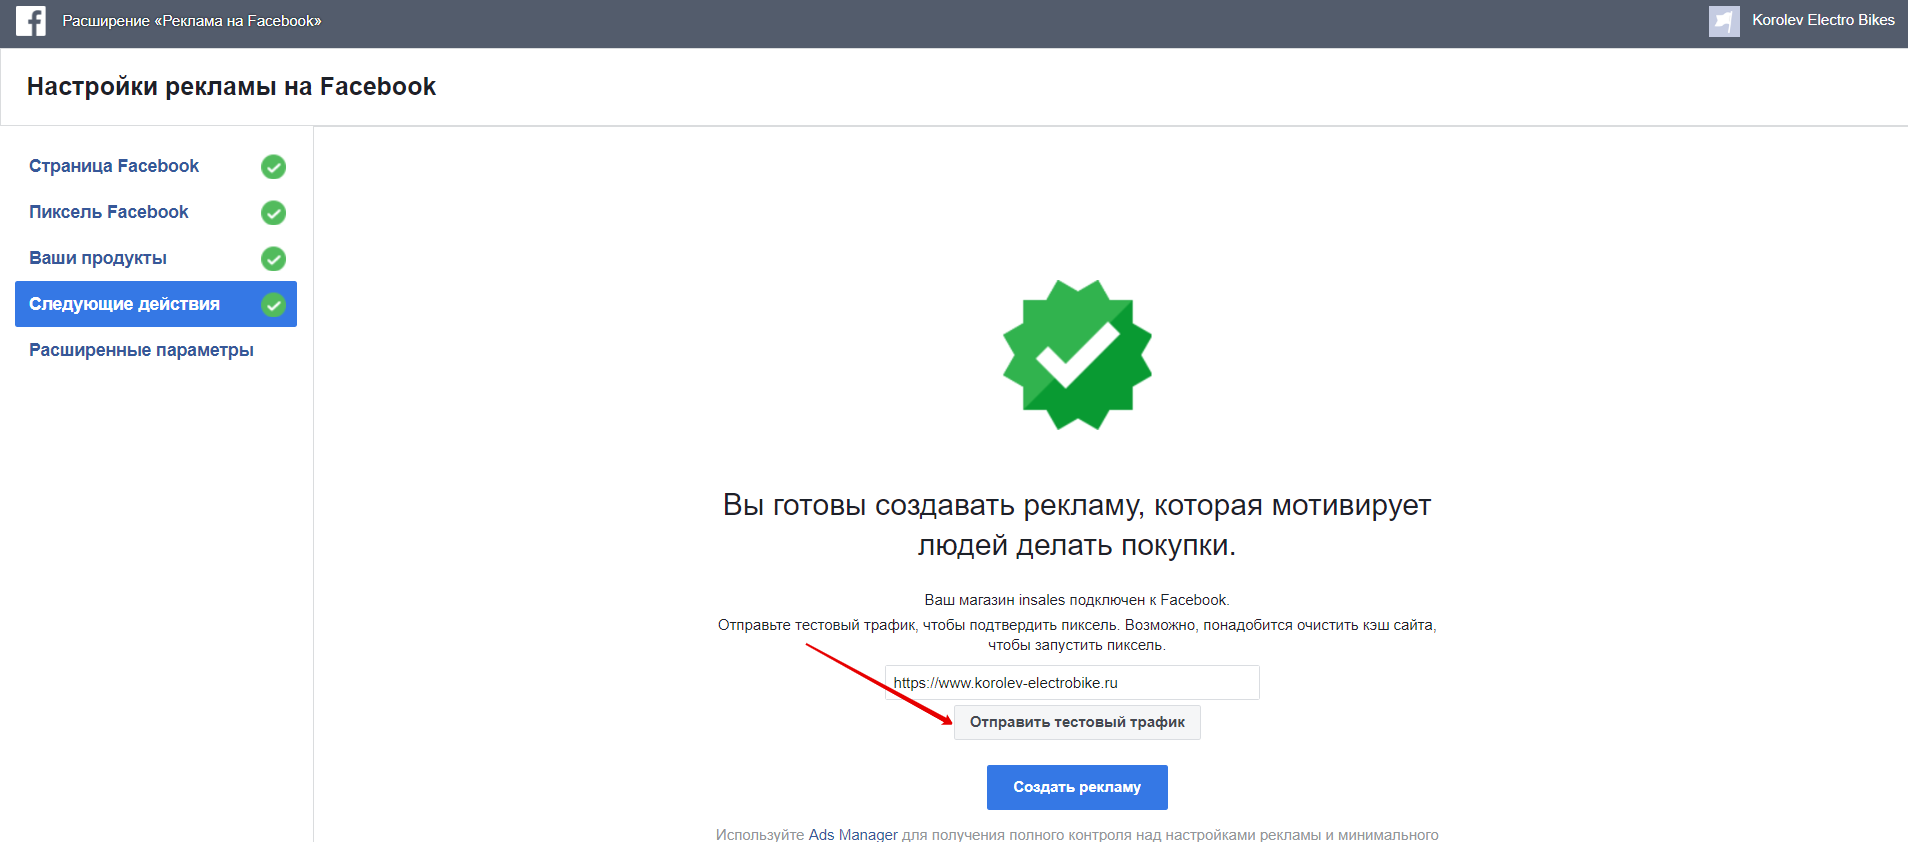Click green checkmark next to Ваши продукты
The width and height of the screenshot is (1908, 843).
tap(273, 259)
